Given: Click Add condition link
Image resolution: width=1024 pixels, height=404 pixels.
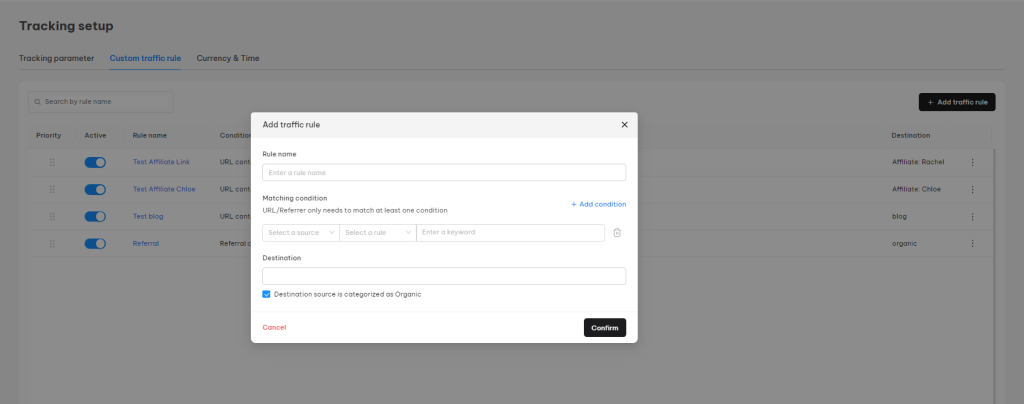Looking at the screenshot, I should 598,204.
